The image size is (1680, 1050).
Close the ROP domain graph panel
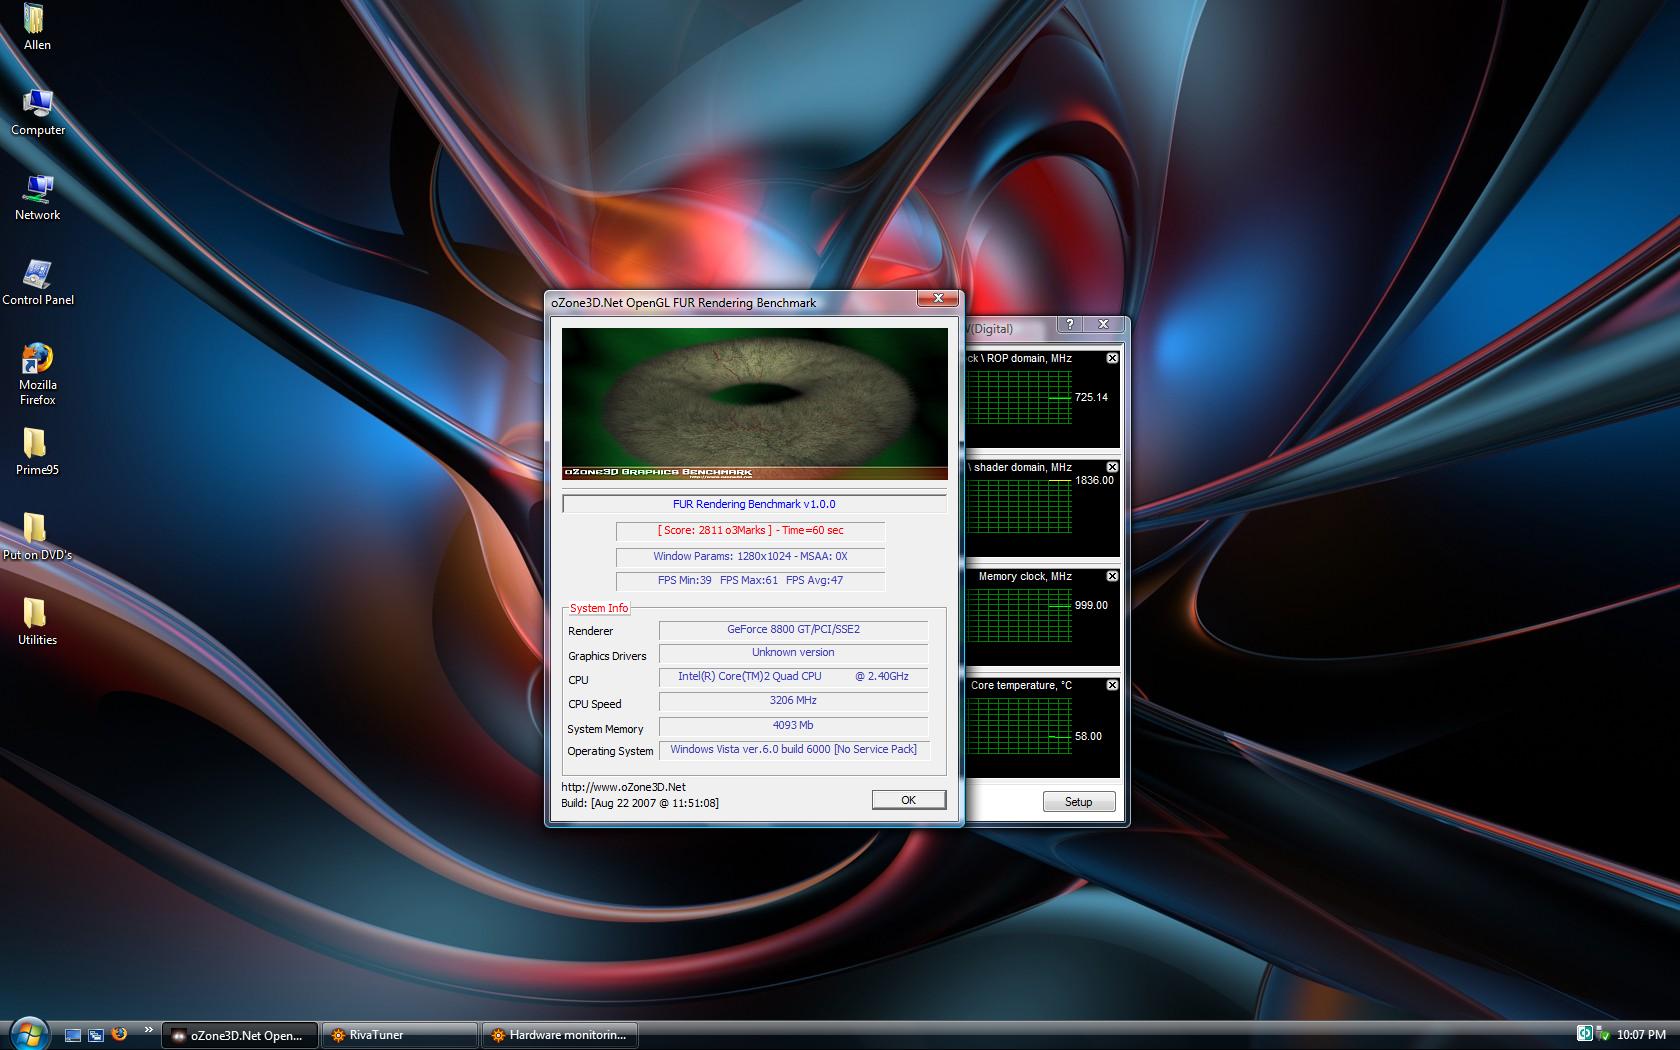click(1112, 358)
